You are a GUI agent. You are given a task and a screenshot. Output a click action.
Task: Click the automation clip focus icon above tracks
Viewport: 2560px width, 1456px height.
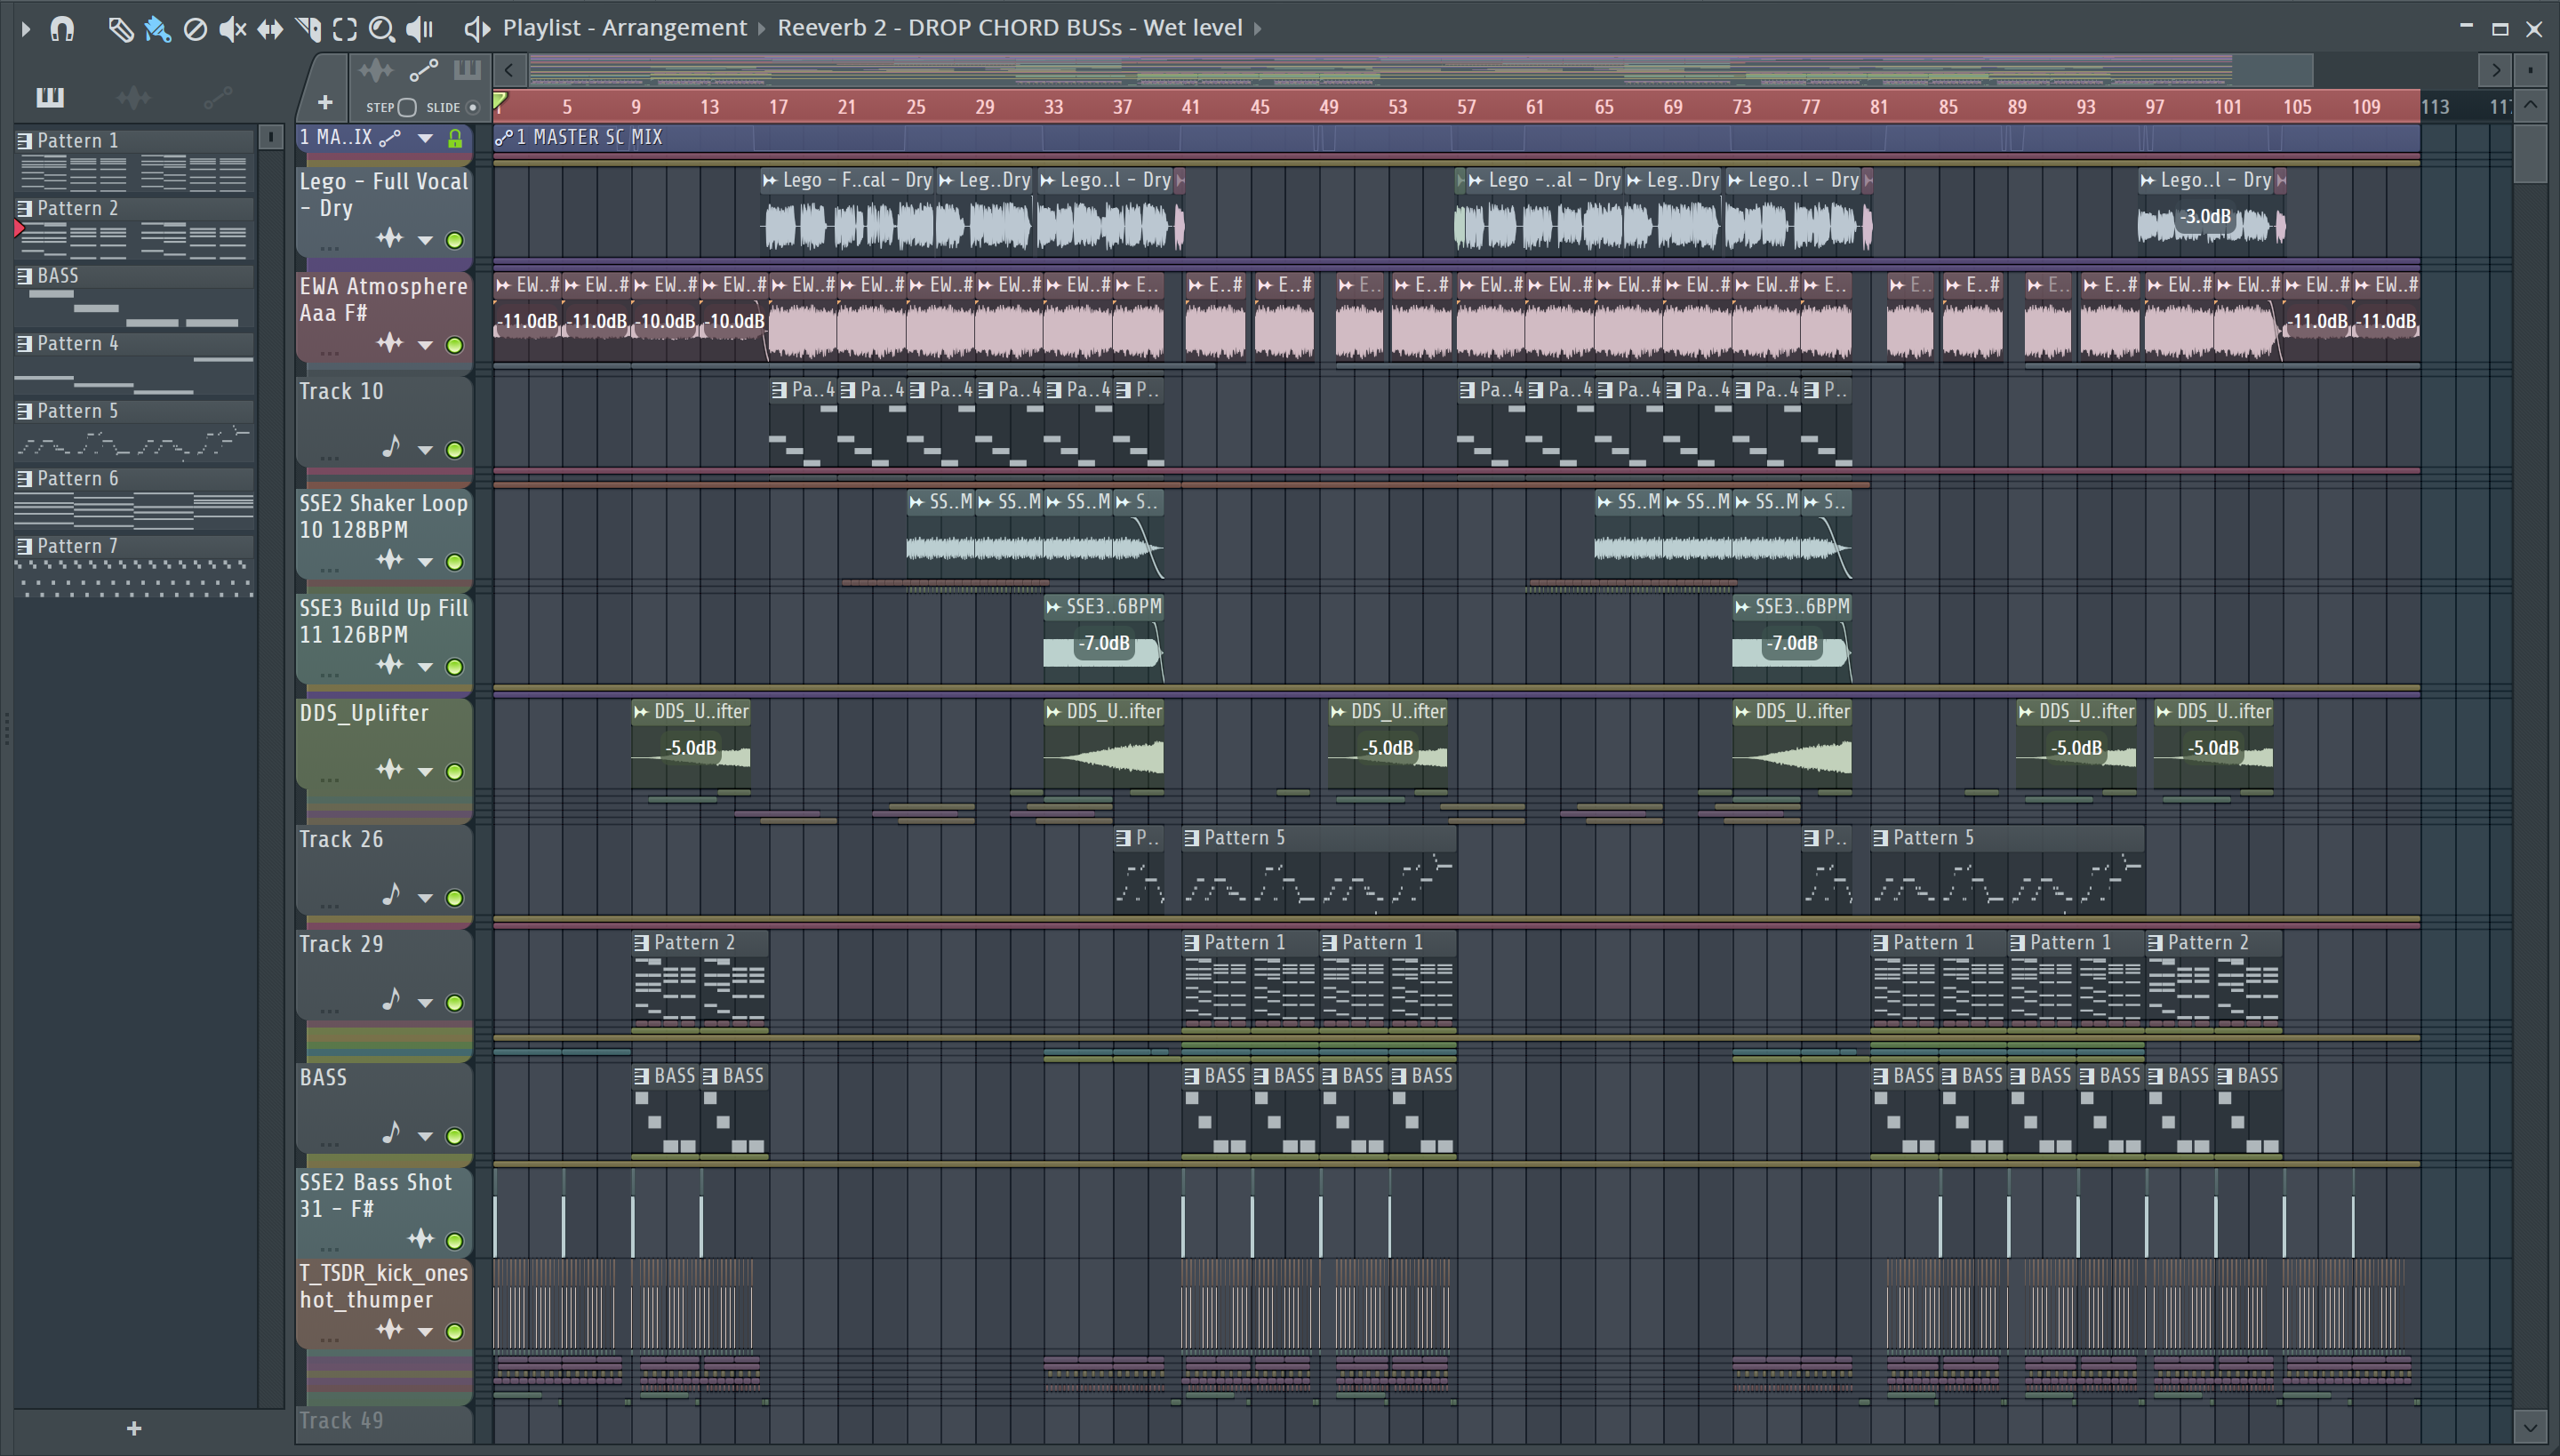(x=423, y=71)
